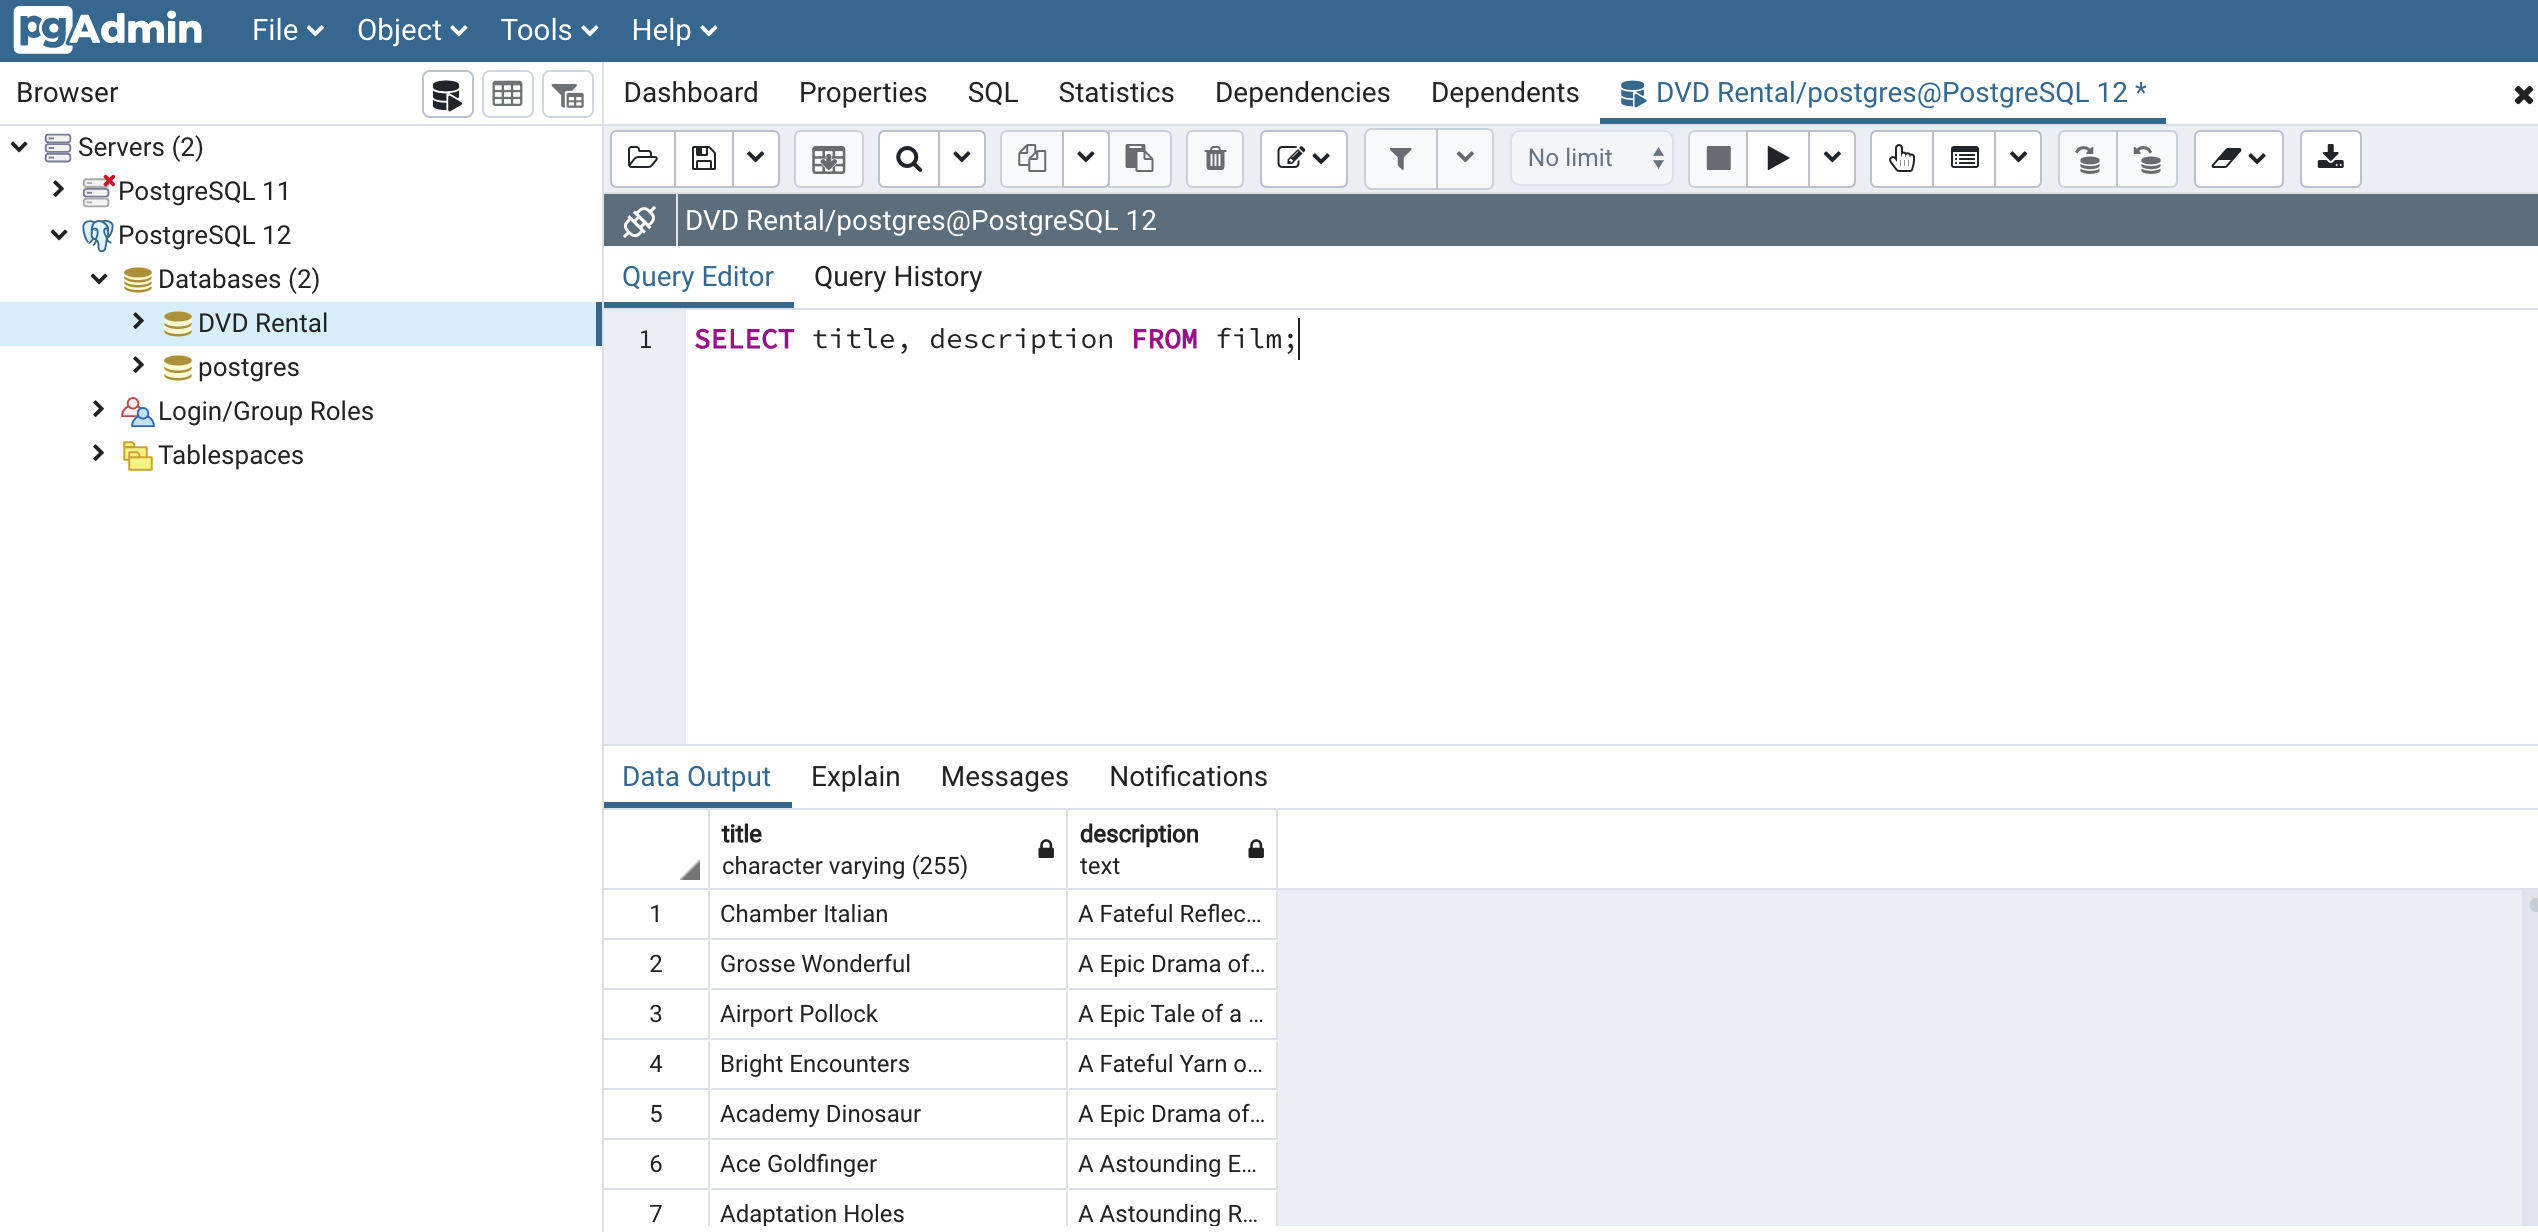Click the Save Data Changes grid icon
2538x1232 pixels.
click(828, 158)
